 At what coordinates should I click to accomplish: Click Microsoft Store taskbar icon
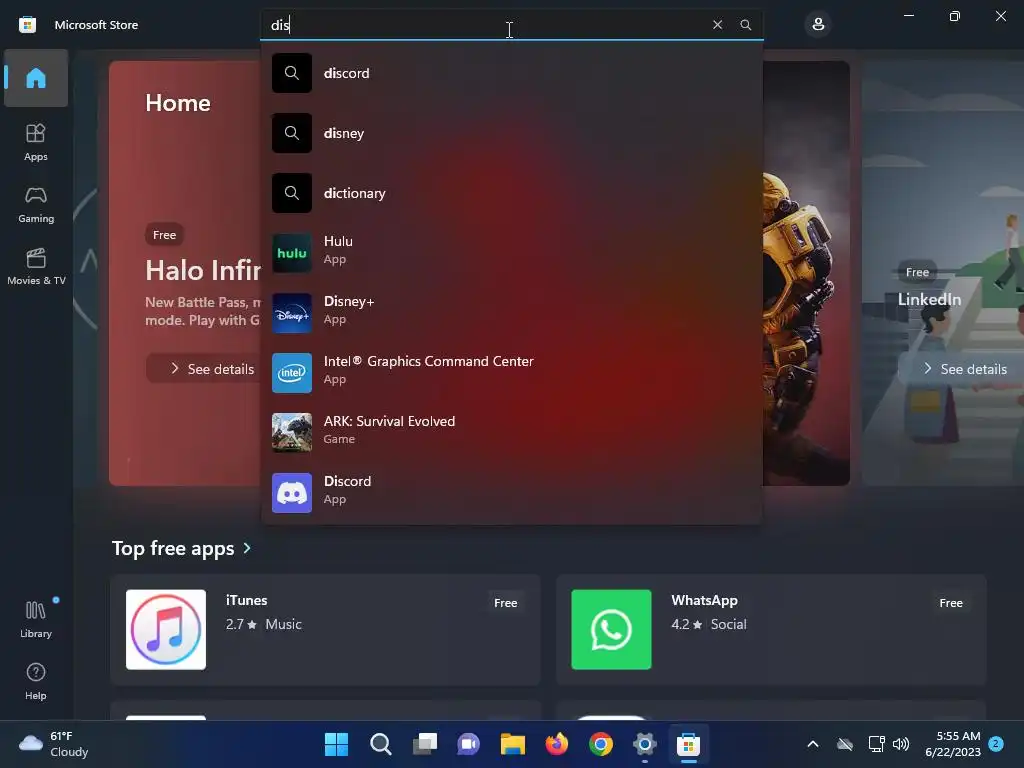(x=688, y=744)
